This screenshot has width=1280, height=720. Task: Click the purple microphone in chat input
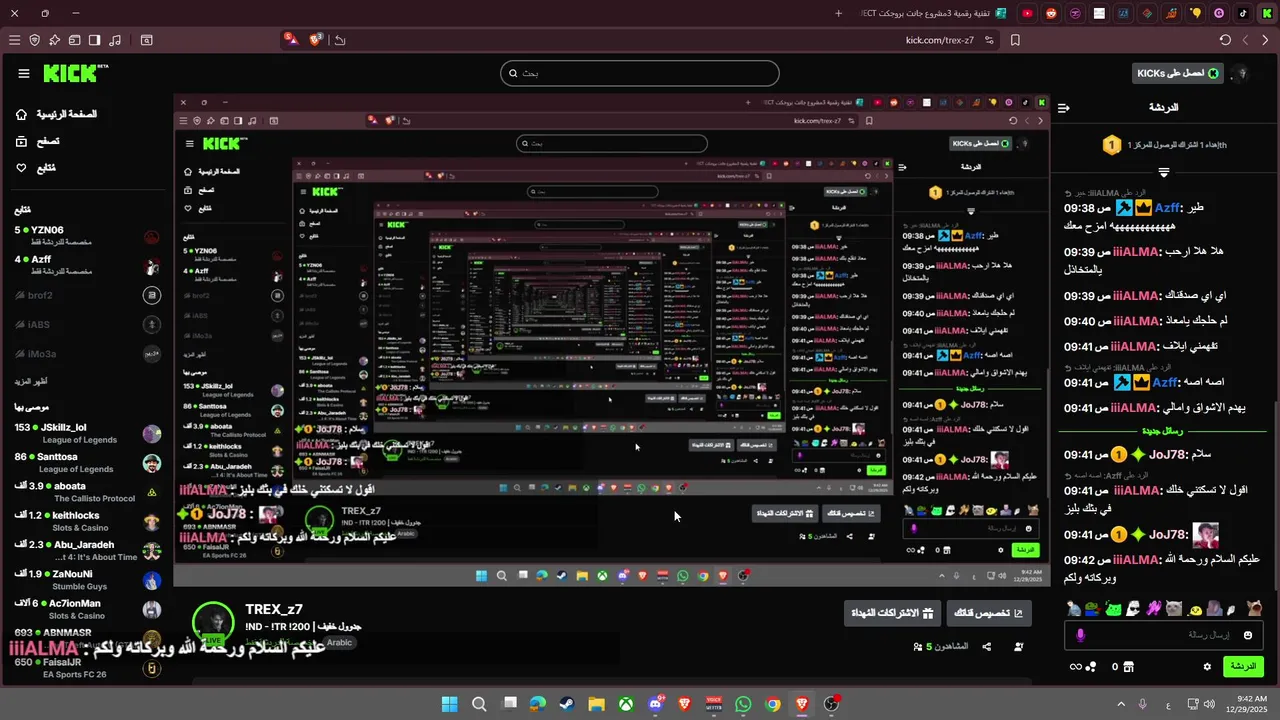coord(1080,635)
